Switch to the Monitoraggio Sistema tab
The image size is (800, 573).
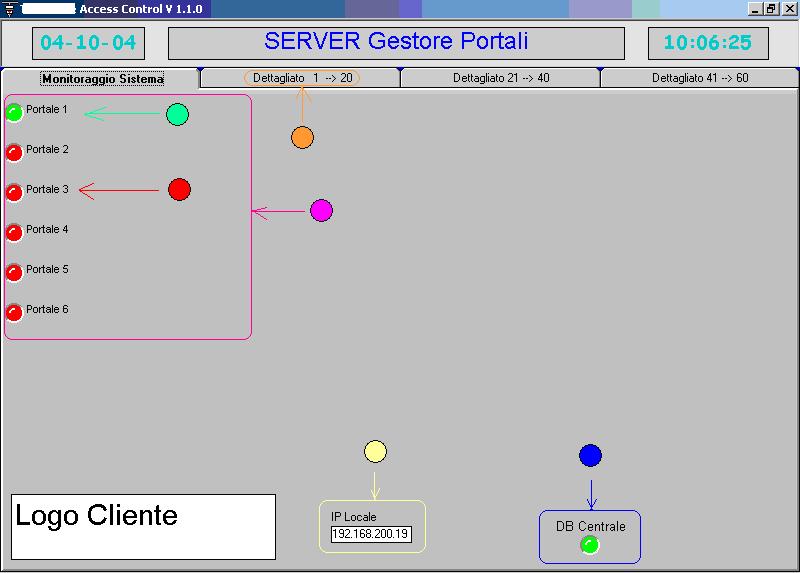point(103,79)
